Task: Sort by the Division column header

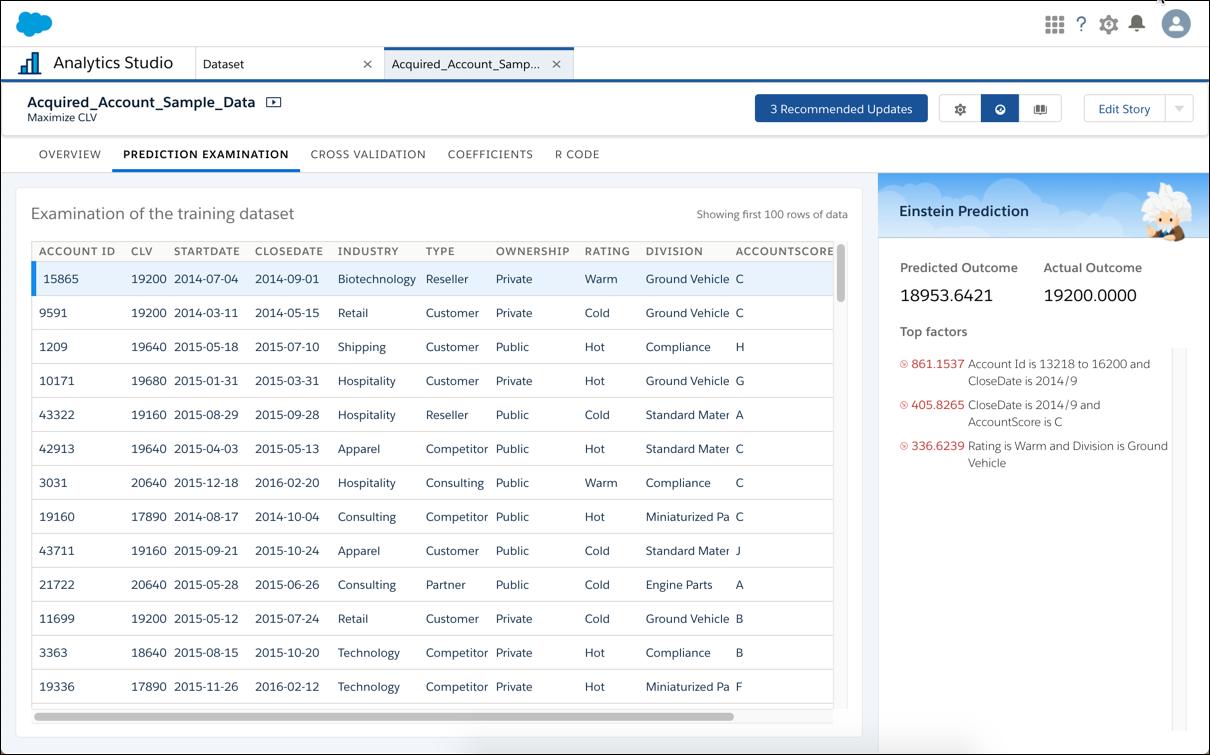Action: click(674, 251)
